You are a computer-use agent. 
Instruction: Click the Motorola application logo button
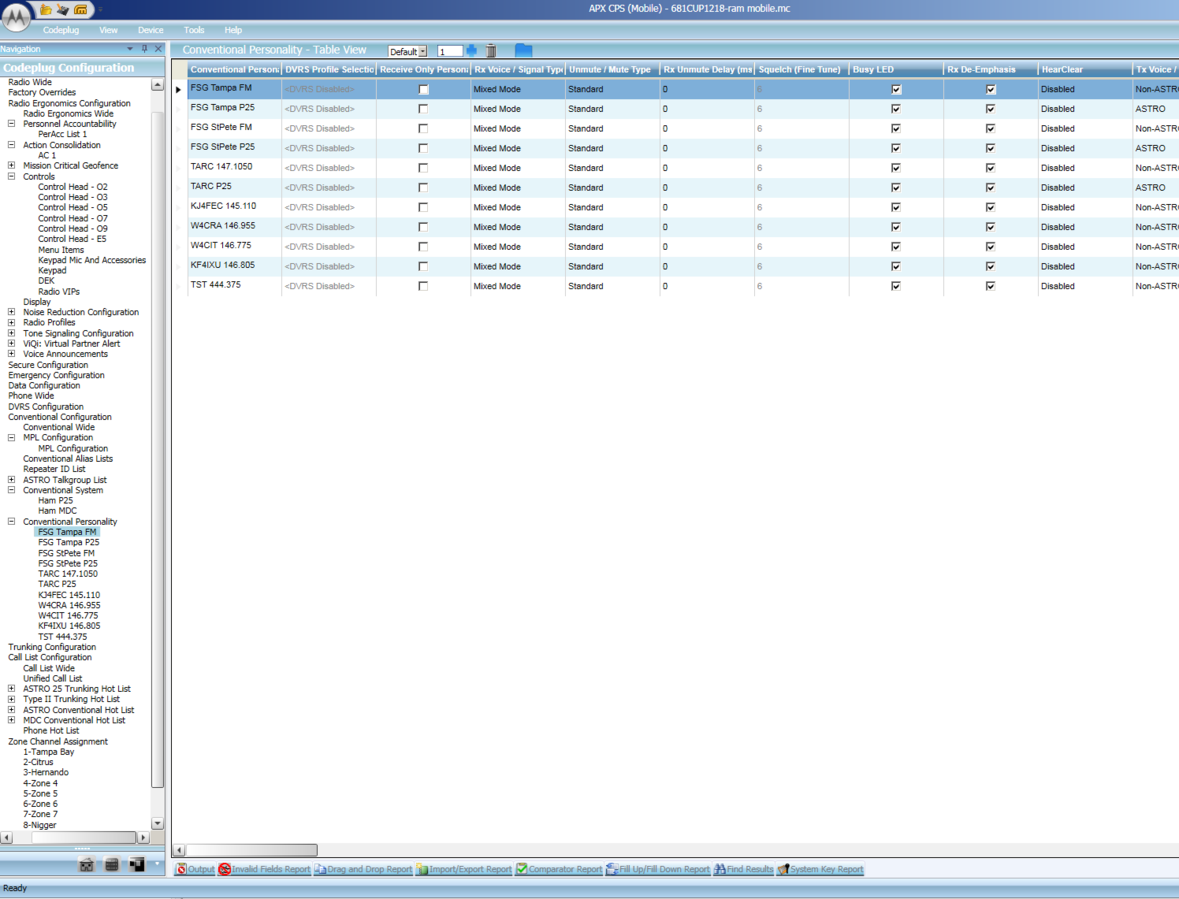(x=17, y=16)
